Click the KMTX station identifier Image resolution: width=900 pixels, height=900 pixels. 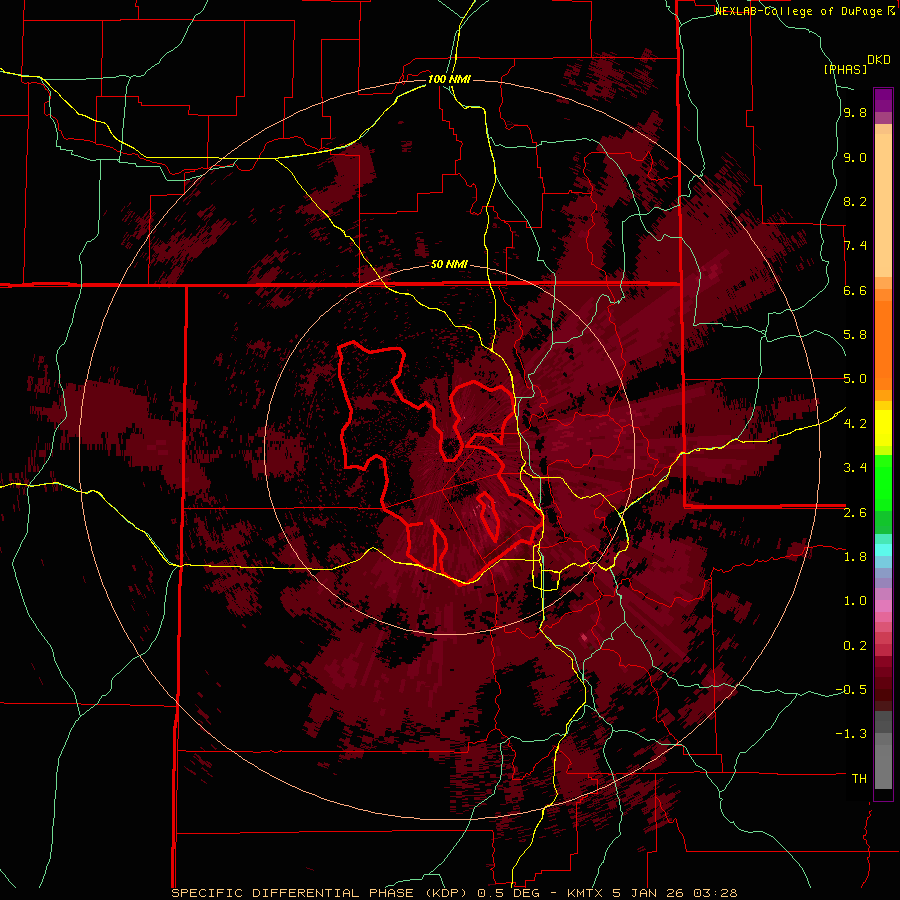(585, 893)
